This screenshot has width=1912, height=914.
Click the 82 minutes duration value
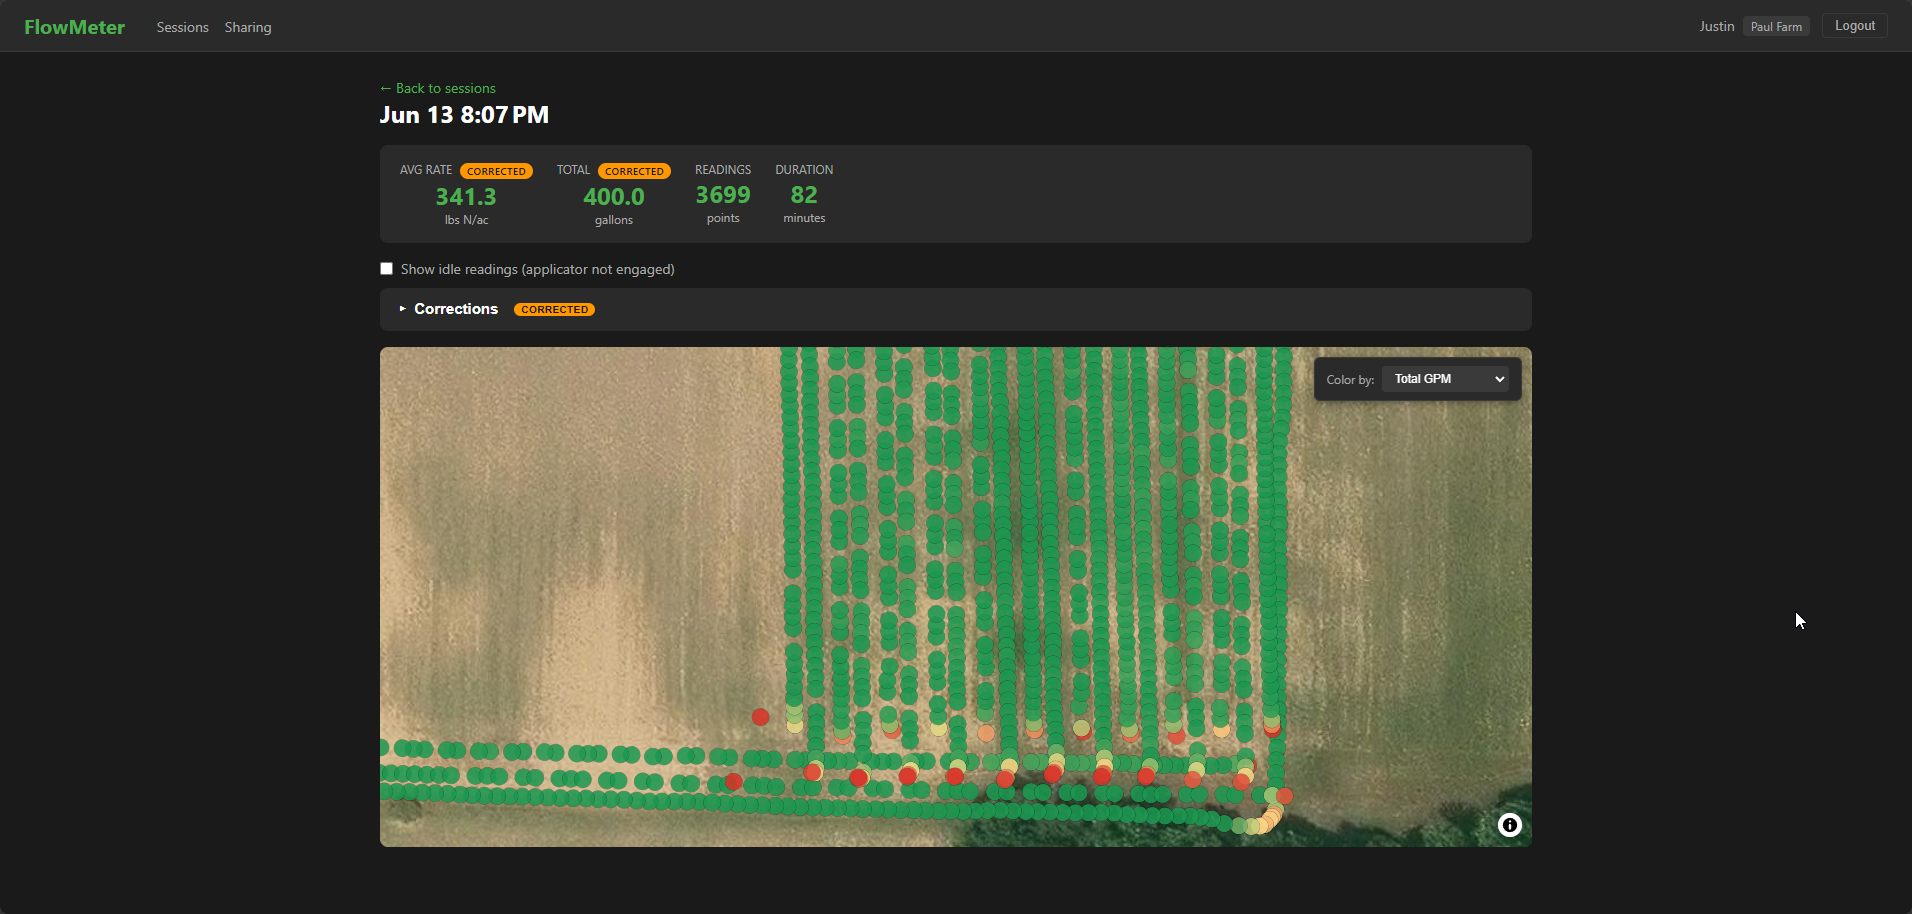804,195
